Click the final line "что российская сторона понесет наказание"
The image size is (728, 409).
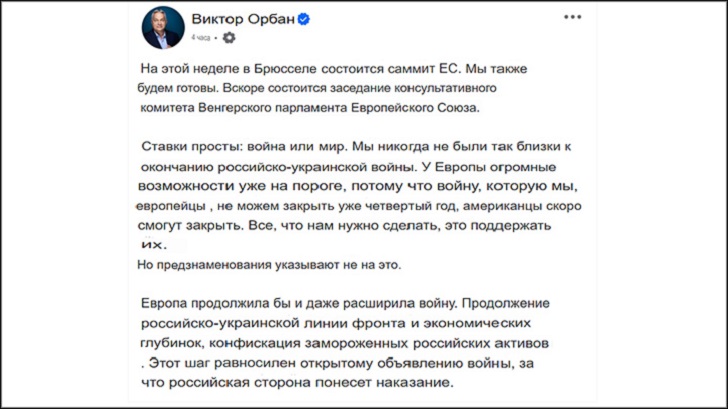coord(297,383)
